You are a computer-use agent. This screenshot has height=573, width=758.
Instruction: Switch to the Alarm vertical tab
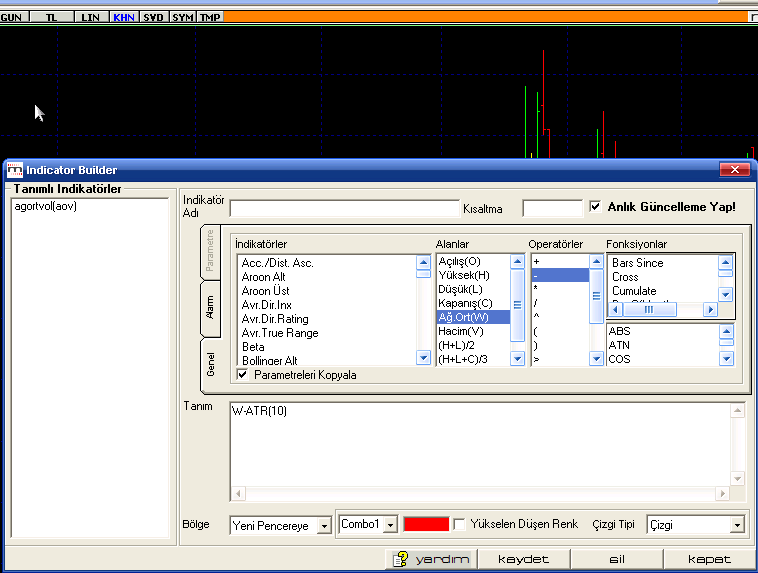pyautogui.click(x=210, y=308)
